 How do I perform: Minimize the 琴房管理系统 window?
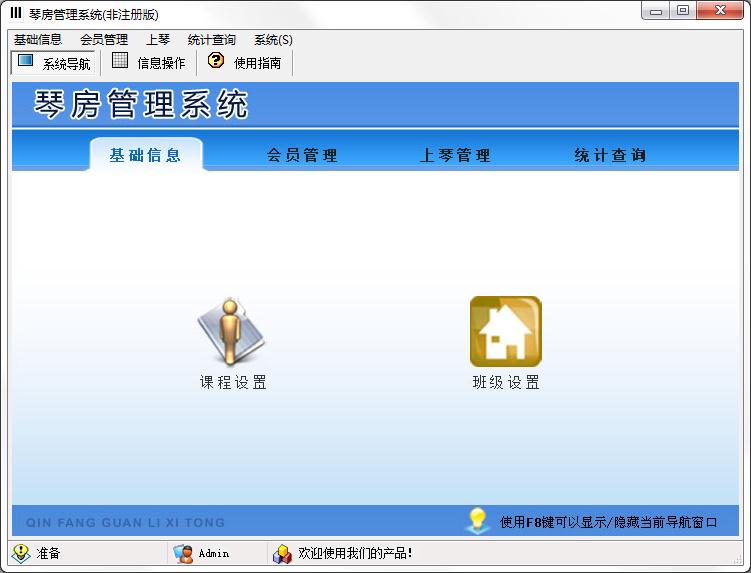tap(656, 11)
